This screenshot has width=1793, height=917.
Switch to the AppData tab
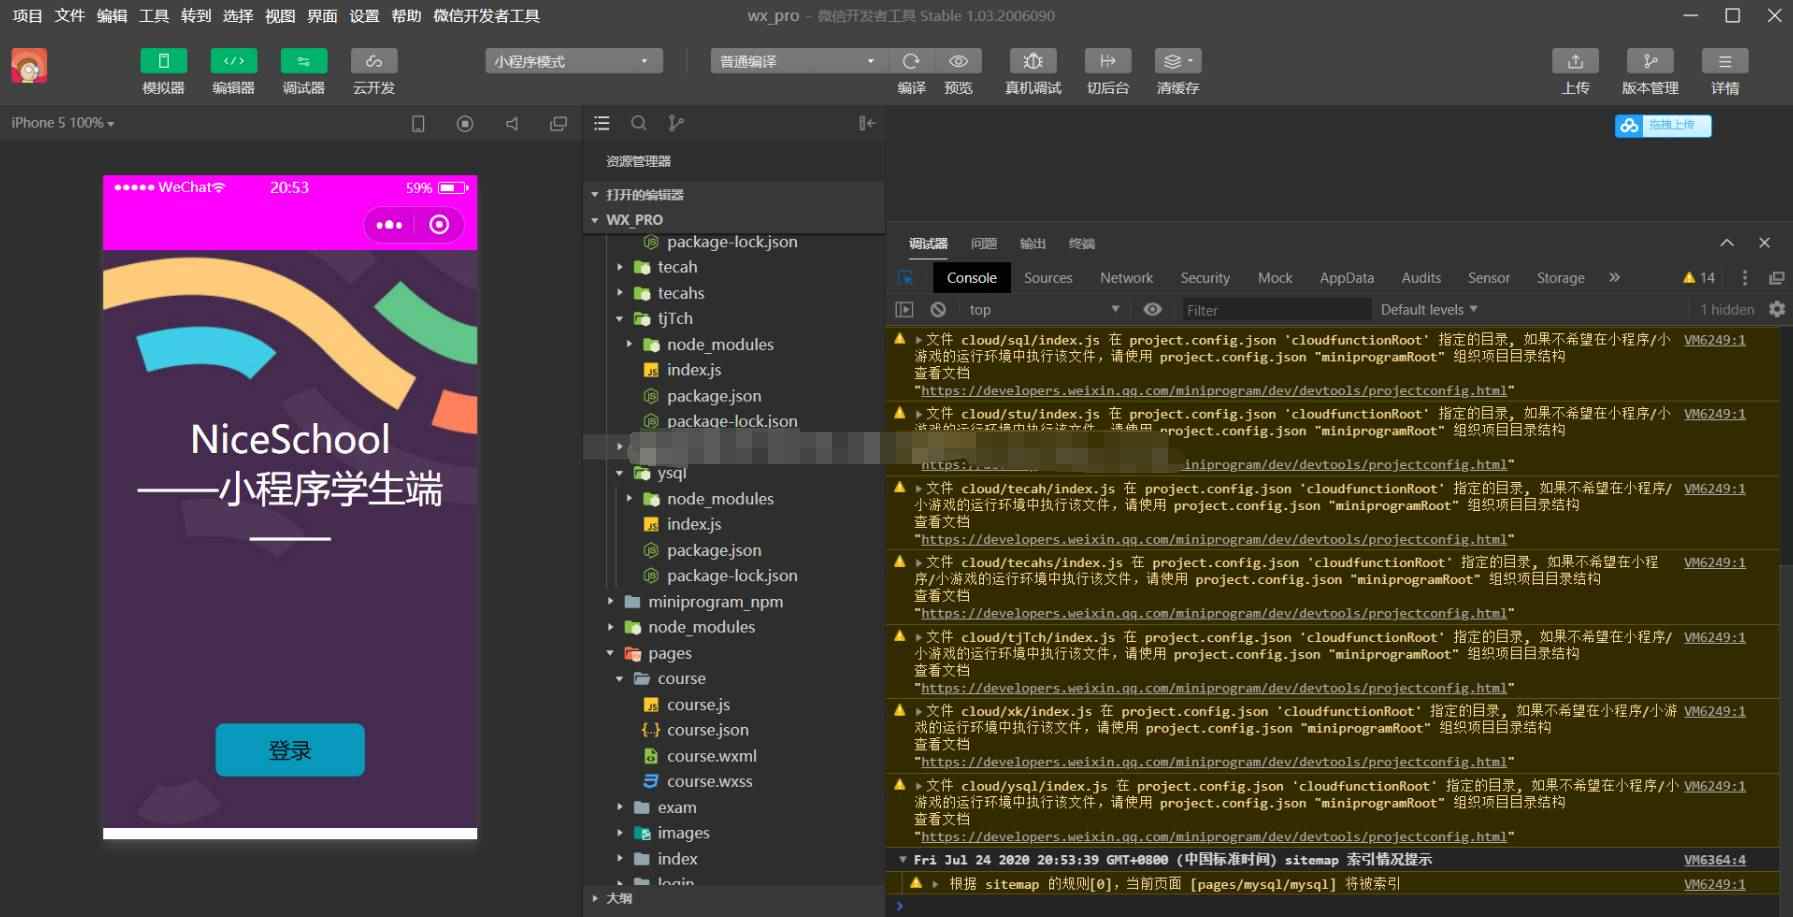pos(1346,278)
